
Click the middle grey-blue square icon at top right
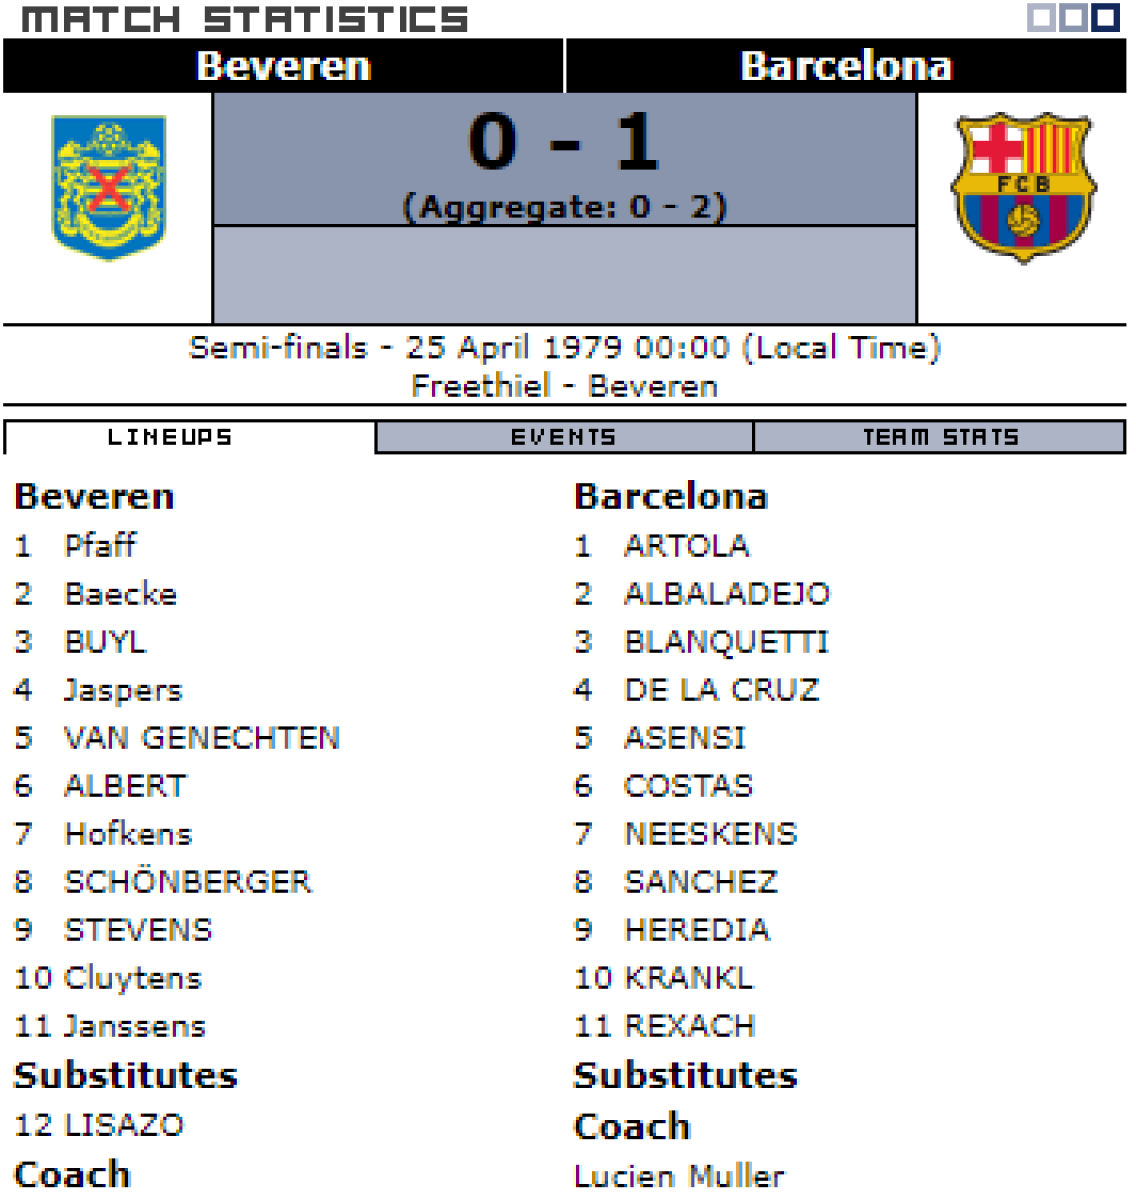(x=1072, y=17)
